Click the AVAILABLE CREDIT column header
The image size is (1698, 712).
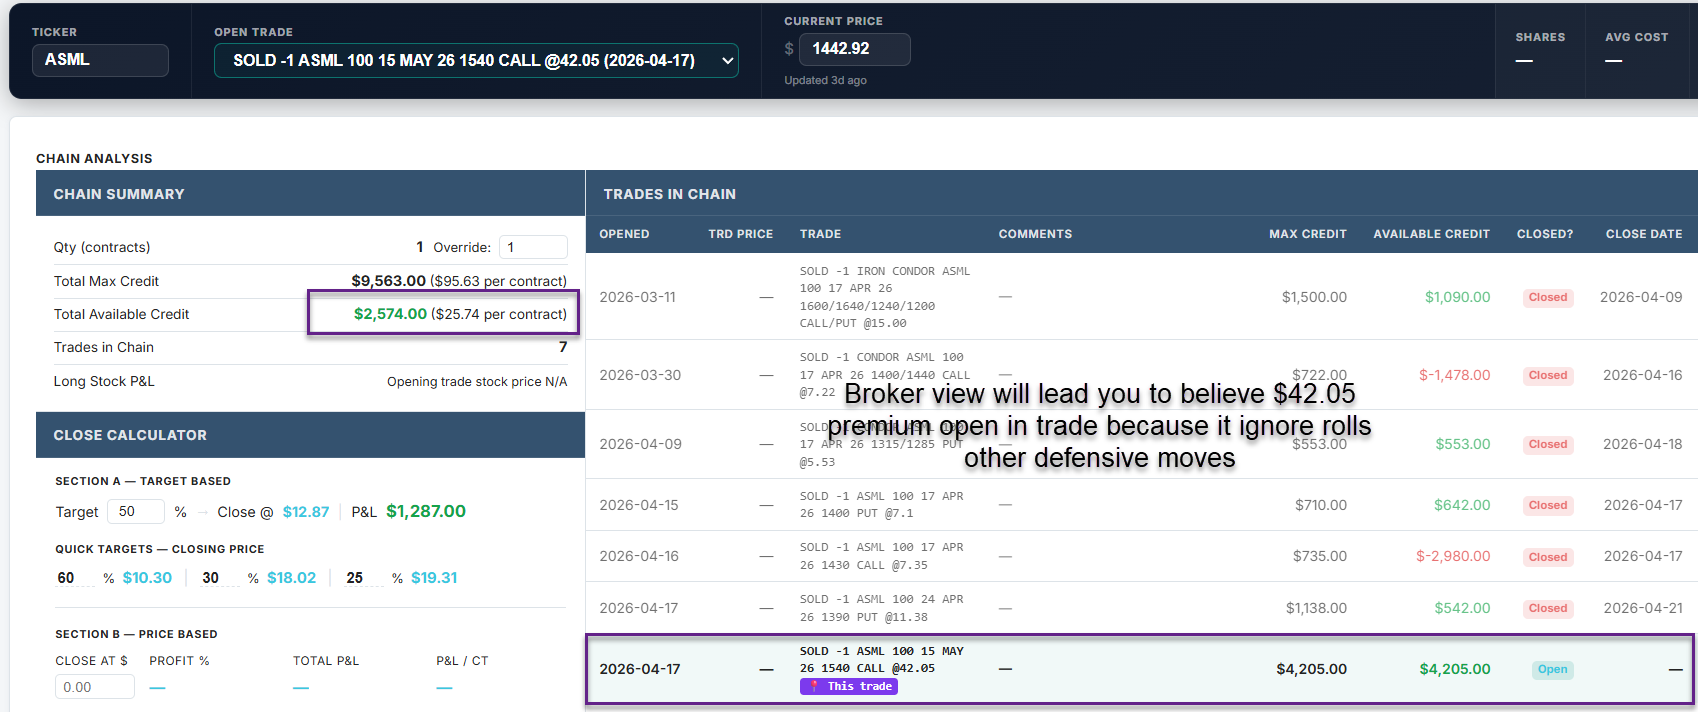[x=1431, y=234]
